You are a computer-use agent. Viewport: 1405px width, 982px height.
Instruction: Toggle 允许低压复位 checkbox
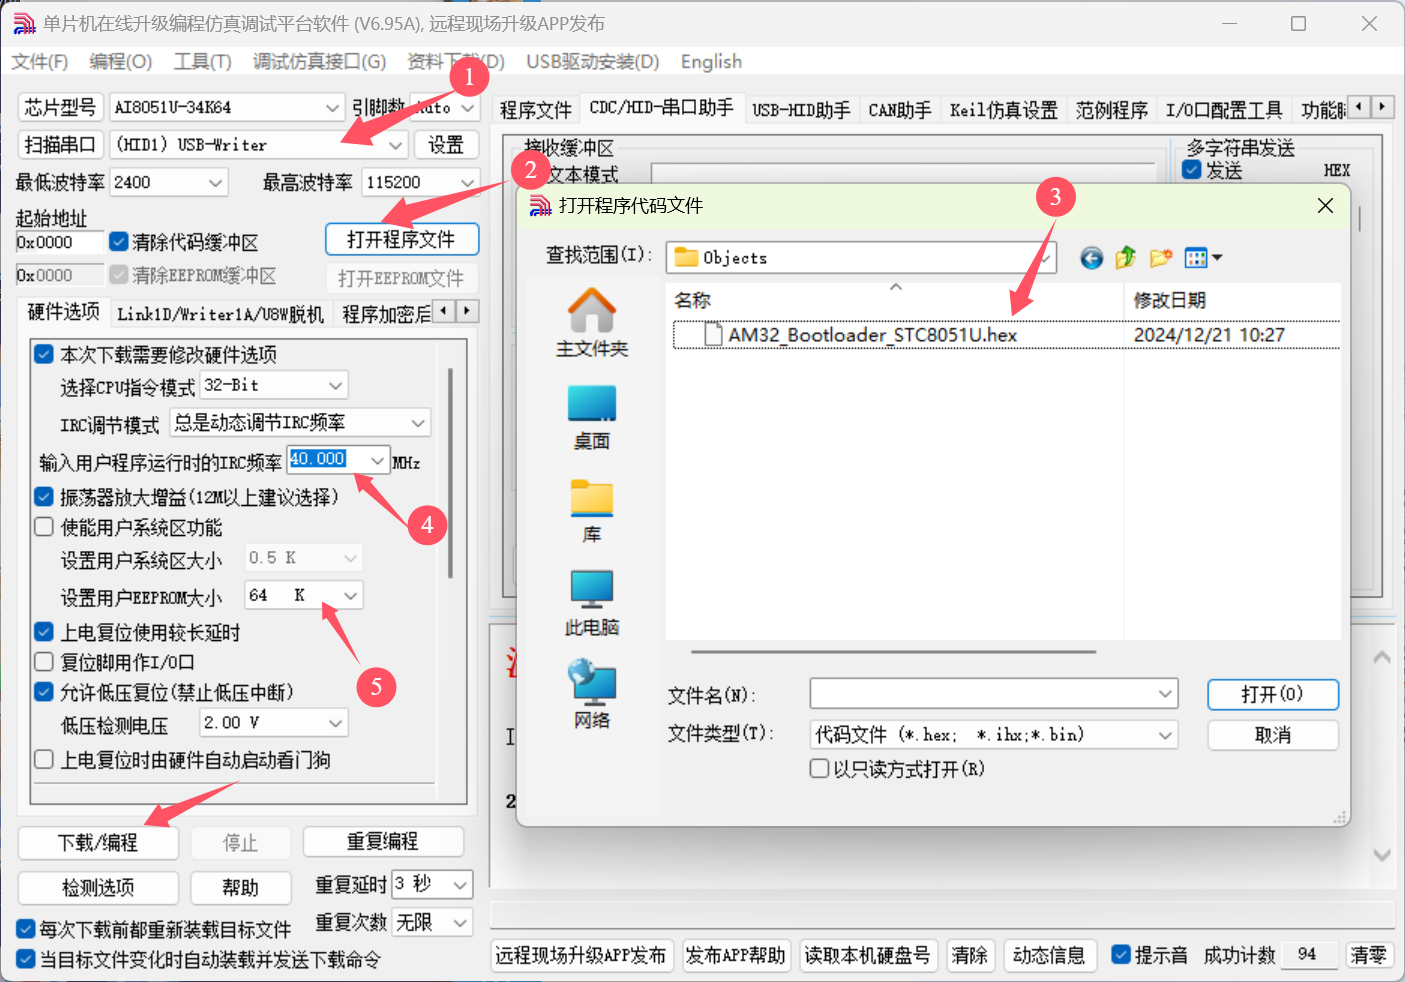tap(44, 692)
